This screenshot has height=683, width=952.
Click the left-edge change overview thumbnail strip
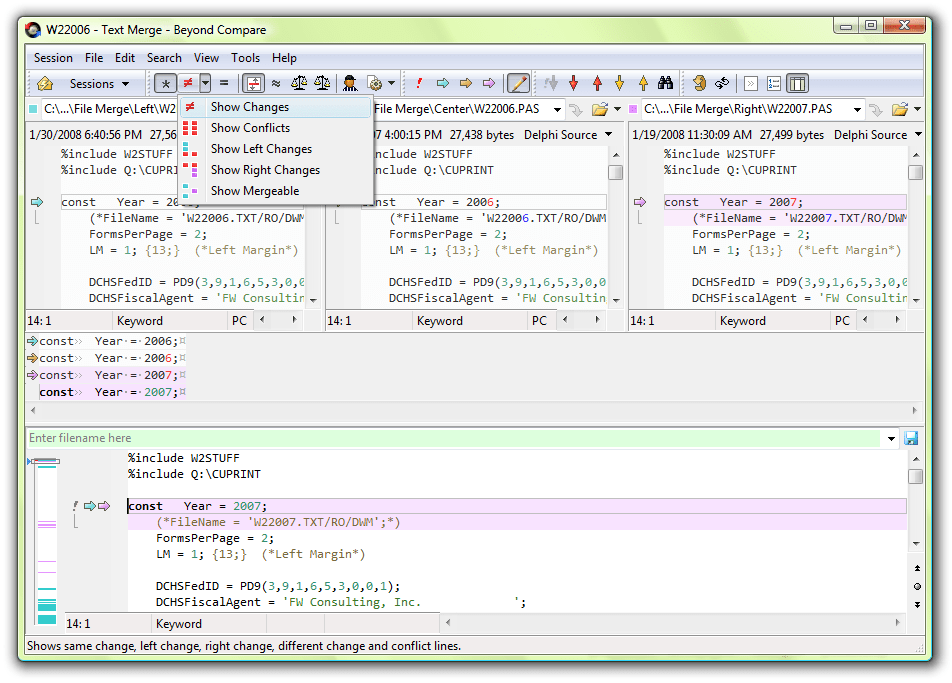(x=46, y=540)
